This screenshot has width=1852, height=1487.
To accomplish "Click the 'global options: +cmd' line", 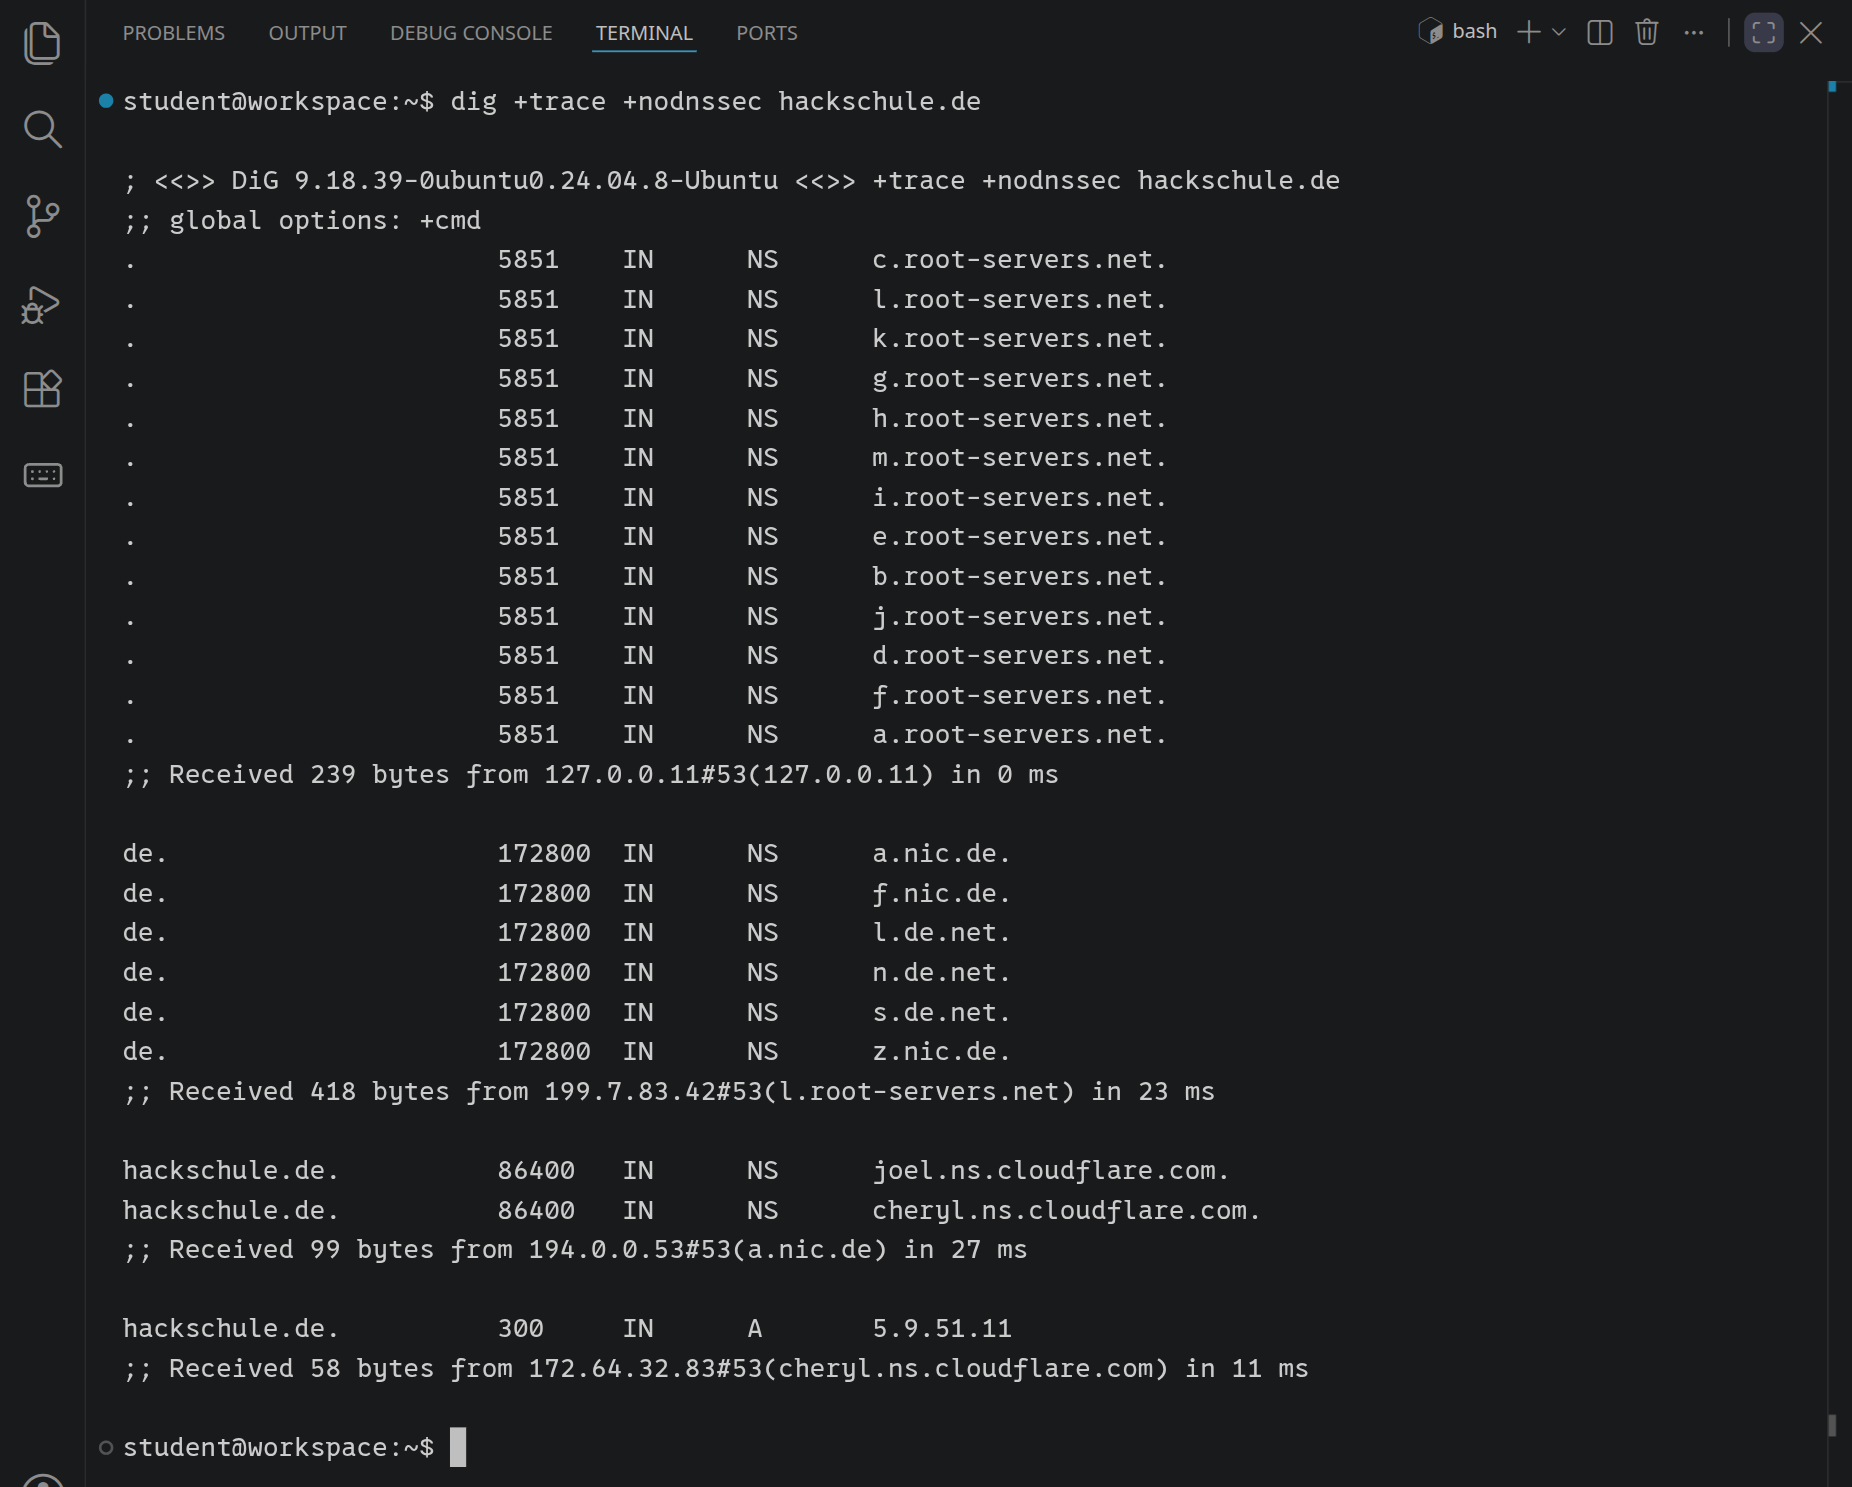I will coord(302,220).
